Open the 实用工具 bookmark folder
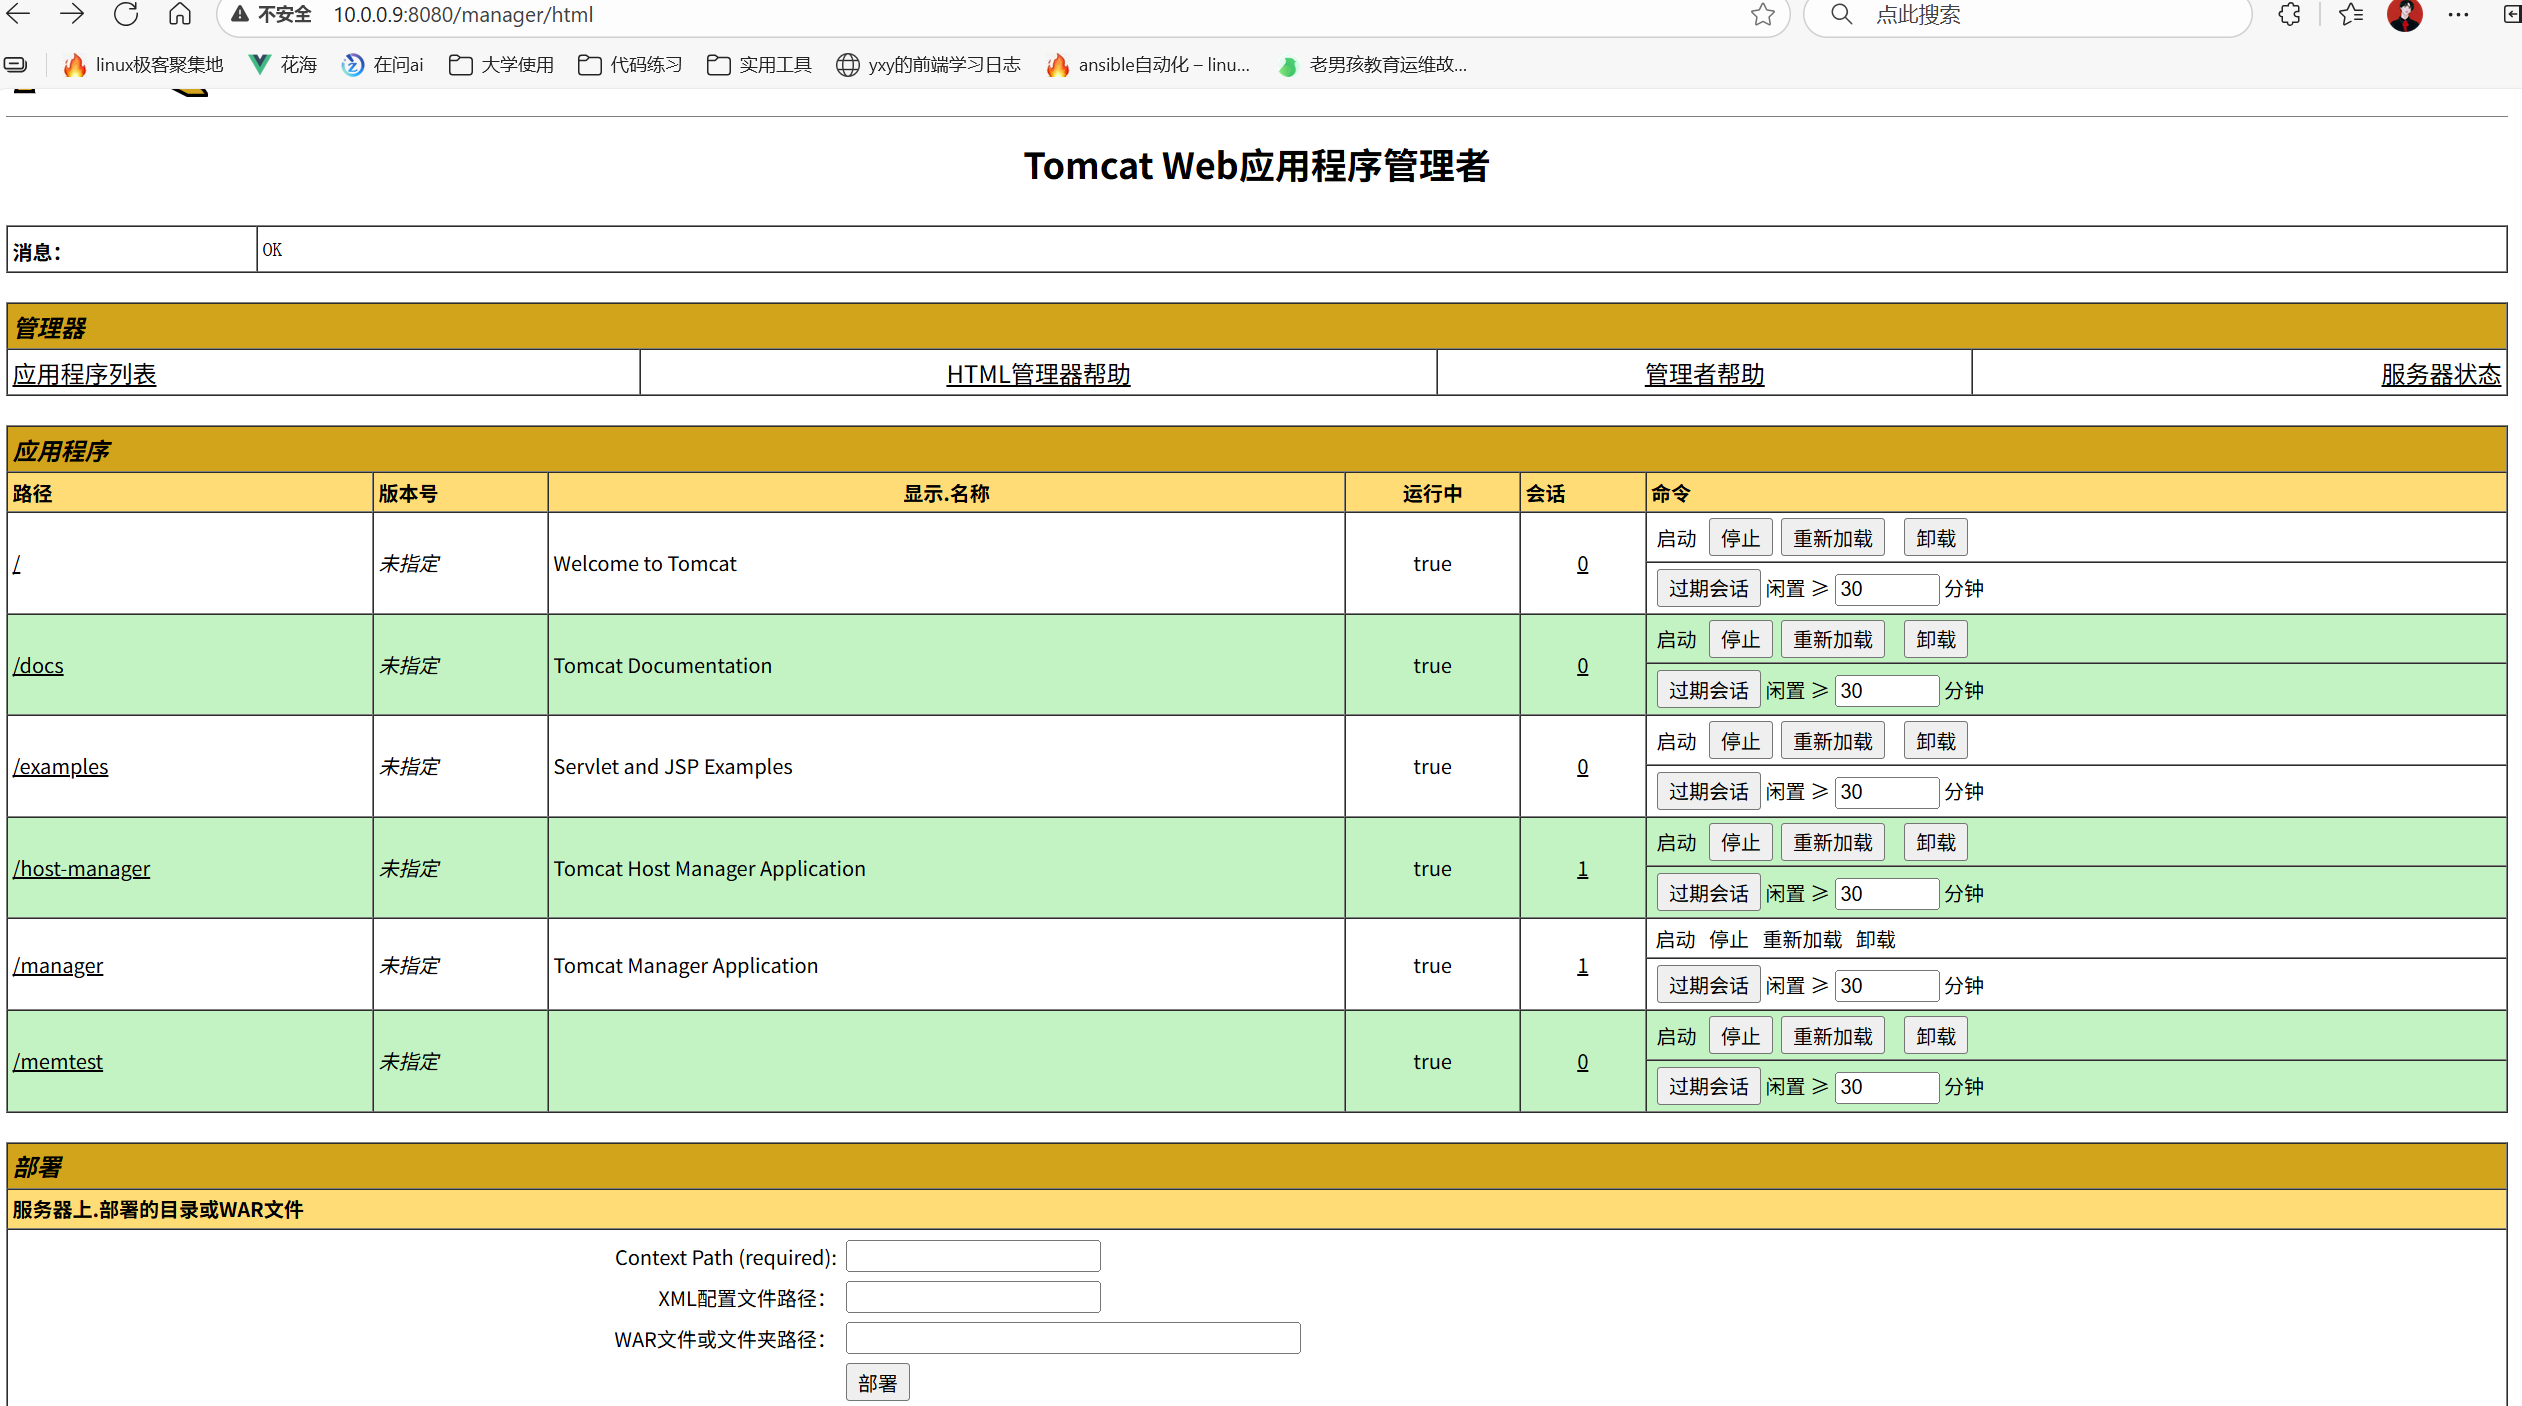Image resolution: width=2522 pixels, height=1406 pixels. click(x=760, y=65)
